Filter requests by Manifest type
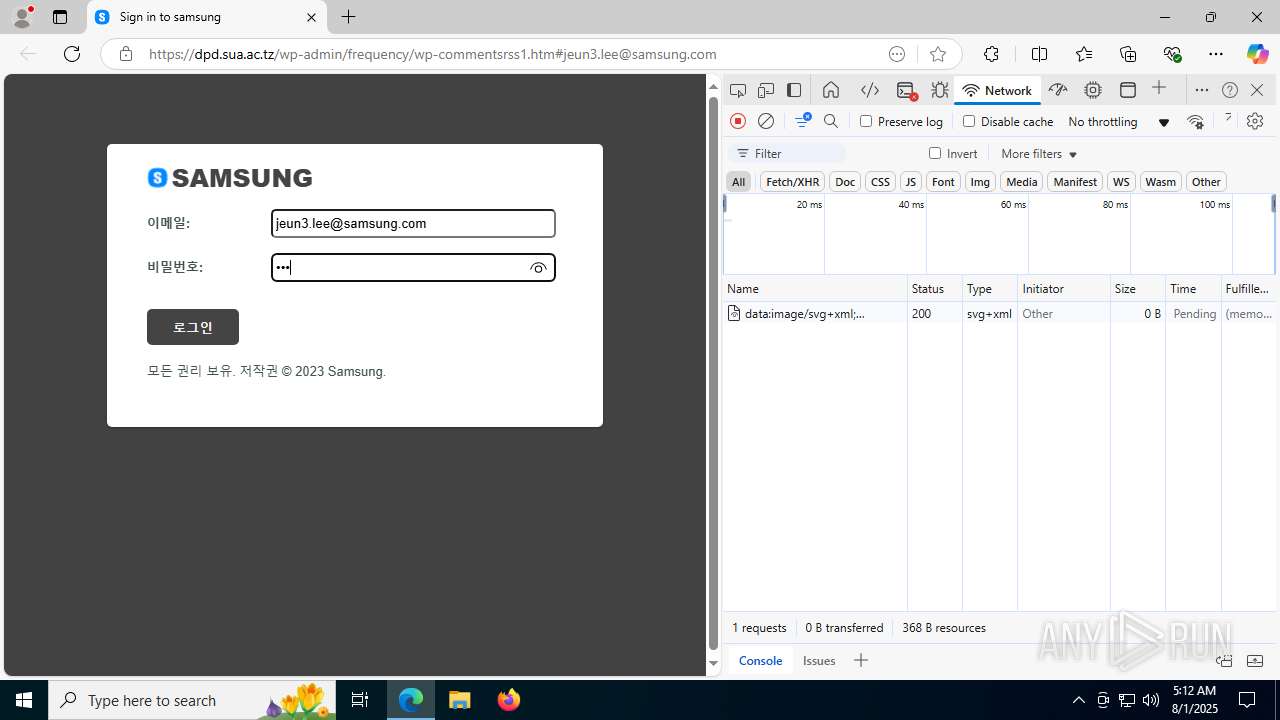The image size is (1280, 720). (x=1075, y=182)
